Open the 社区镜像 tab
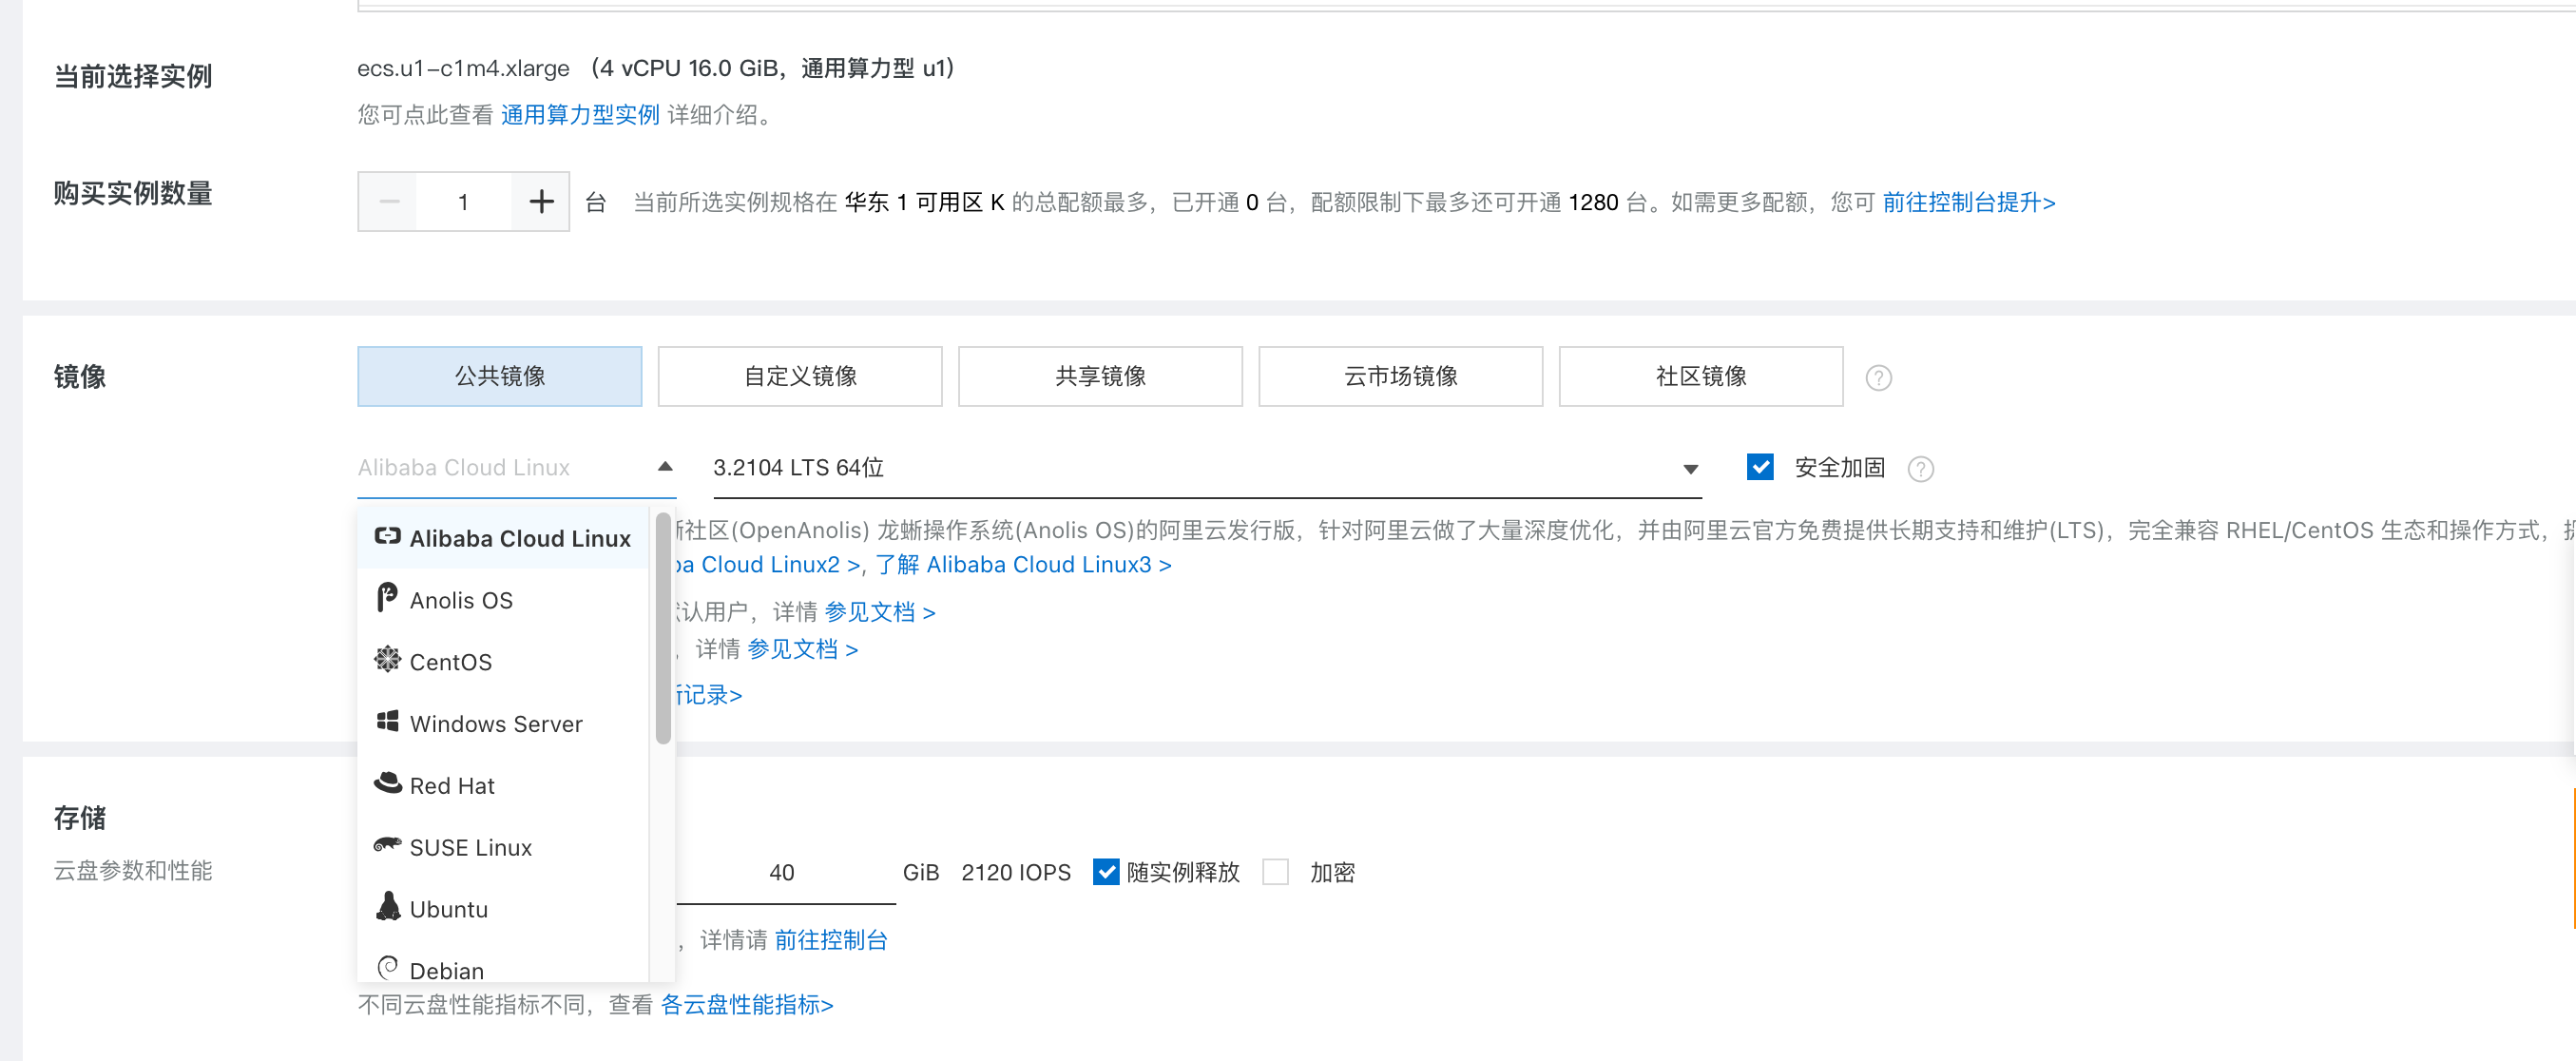The height and width of the screenshot is (1061, 2576). [1700, 376]
